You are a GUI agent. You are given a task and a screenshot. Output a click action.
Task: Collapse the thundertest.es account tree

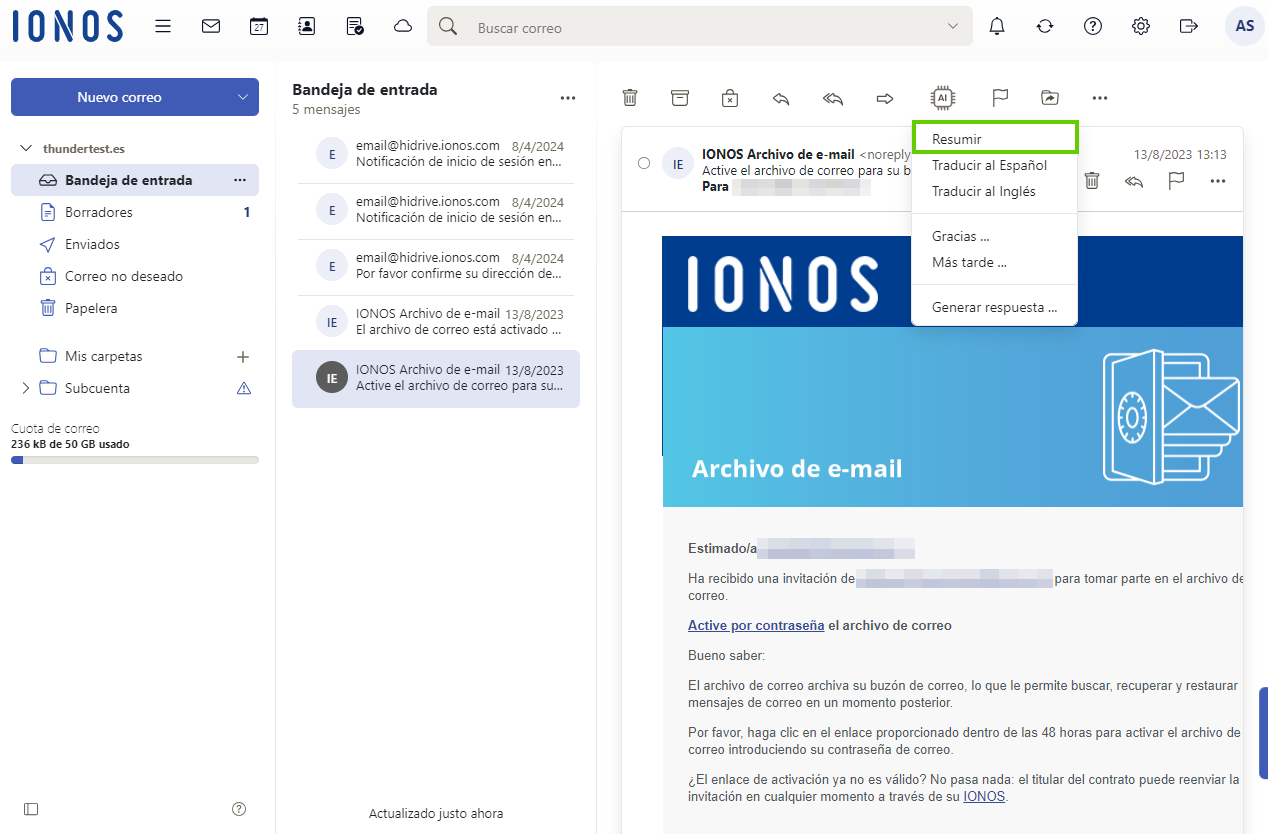[x=26, y=148]
